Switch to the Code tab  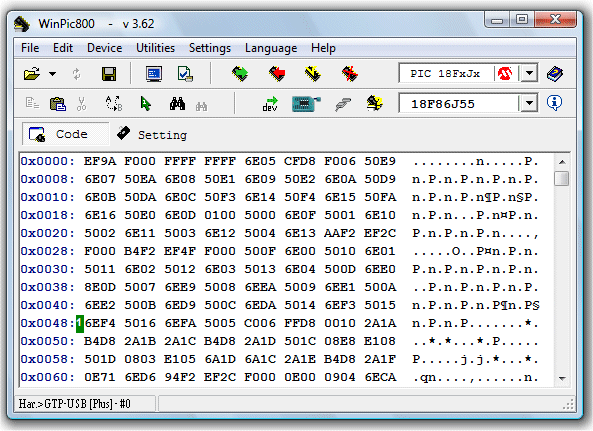(x=65, y=134)
